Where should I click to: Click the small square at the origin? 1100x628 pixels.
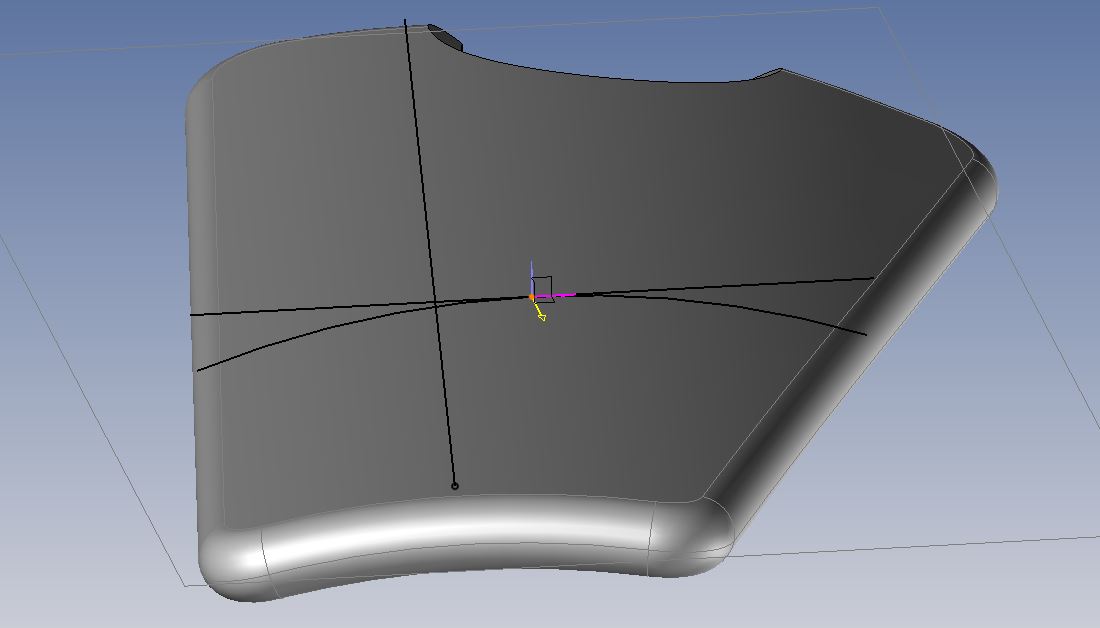542,289
